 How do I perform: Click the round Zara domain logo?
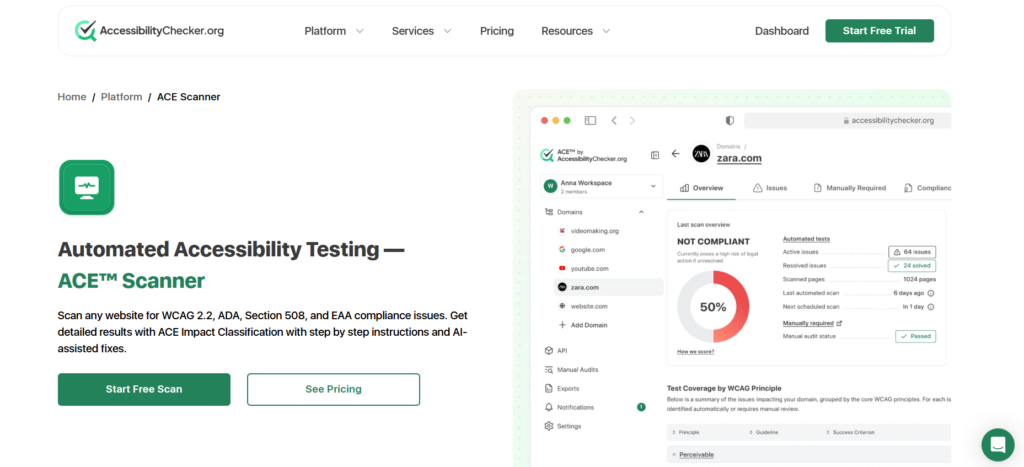[x=701, y=153]
